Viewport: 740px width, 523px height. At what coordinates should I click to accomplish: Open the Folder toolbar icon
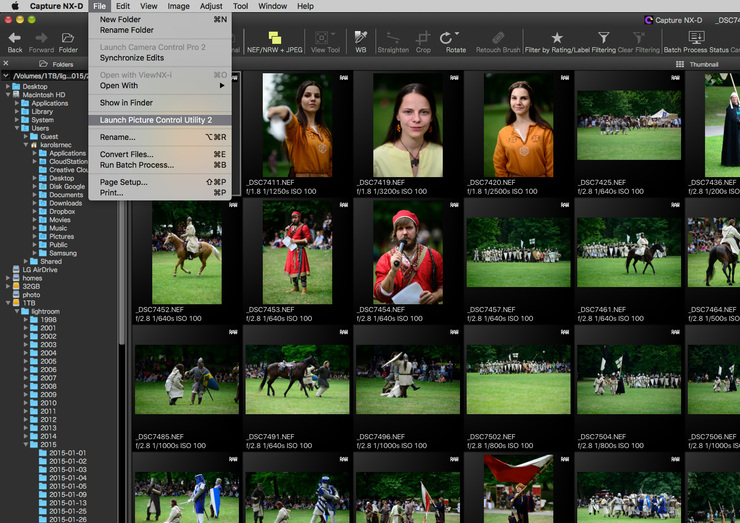[68, 38]
